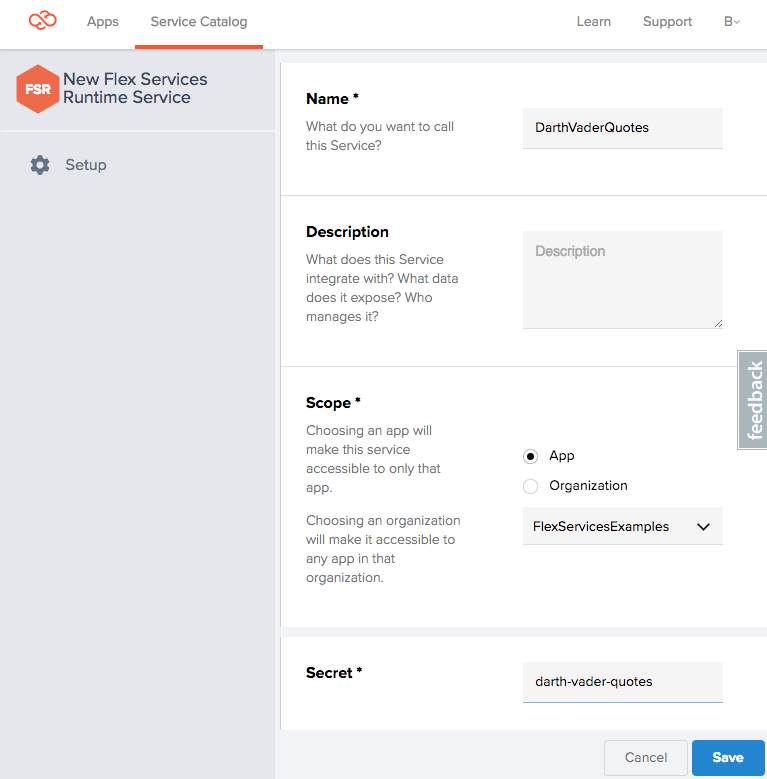Screen dimensions: 767x779
Task: Click the Setup gear icon
Action: 40,165
